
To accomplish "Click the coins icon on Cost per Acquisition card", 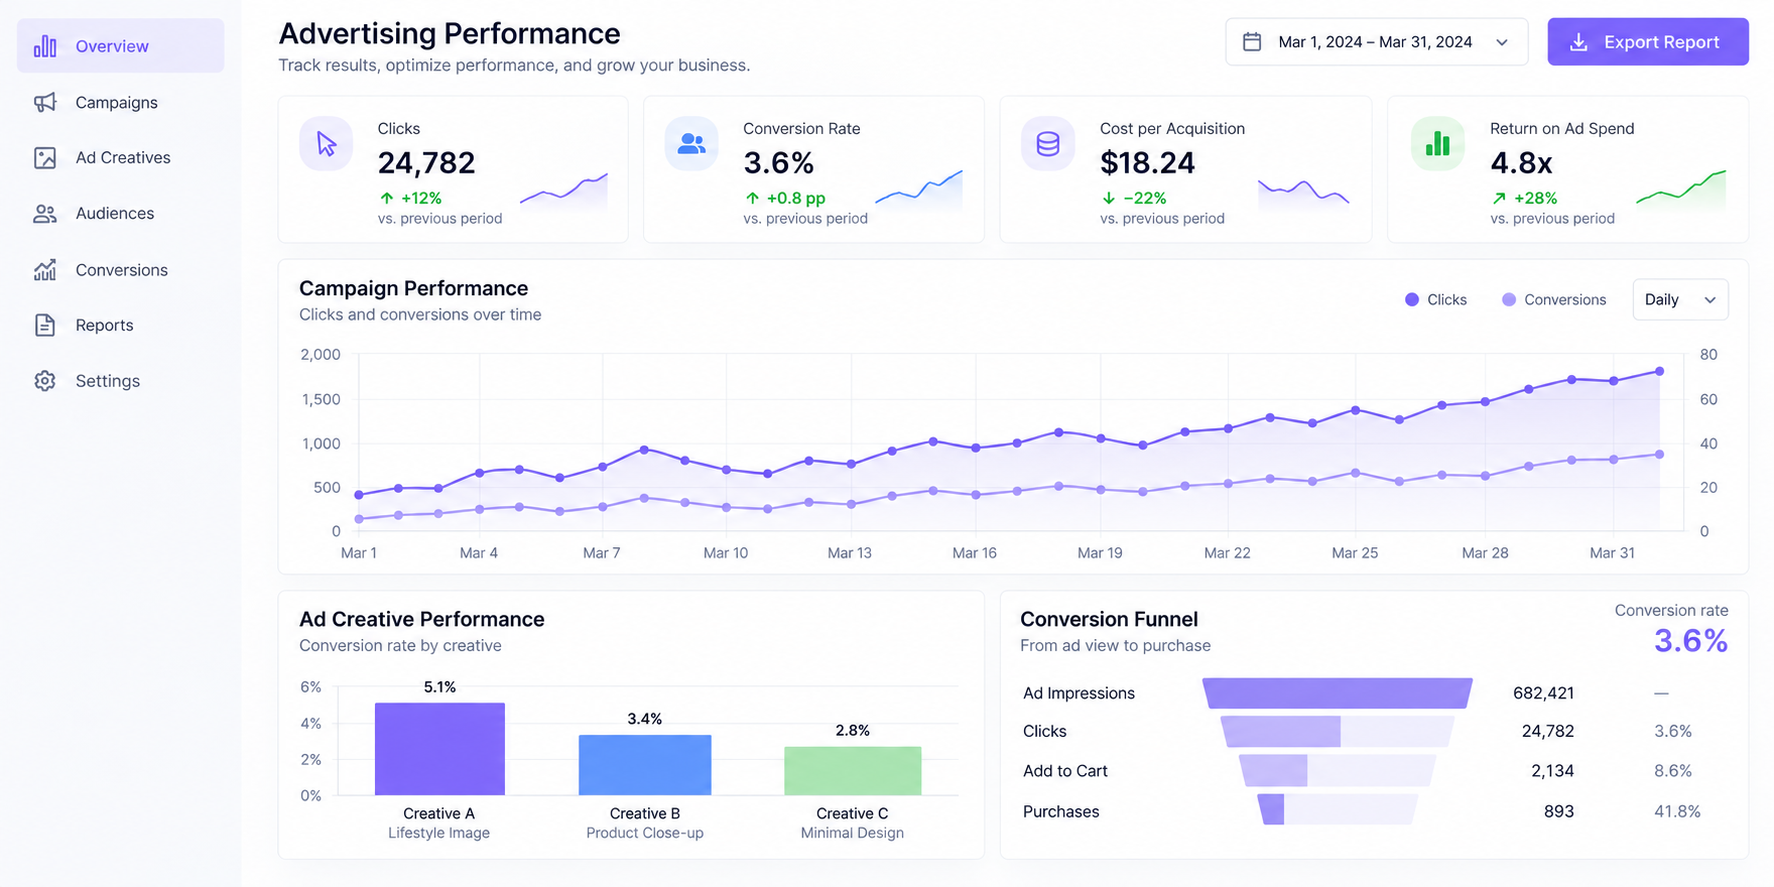I will 1048,144.
